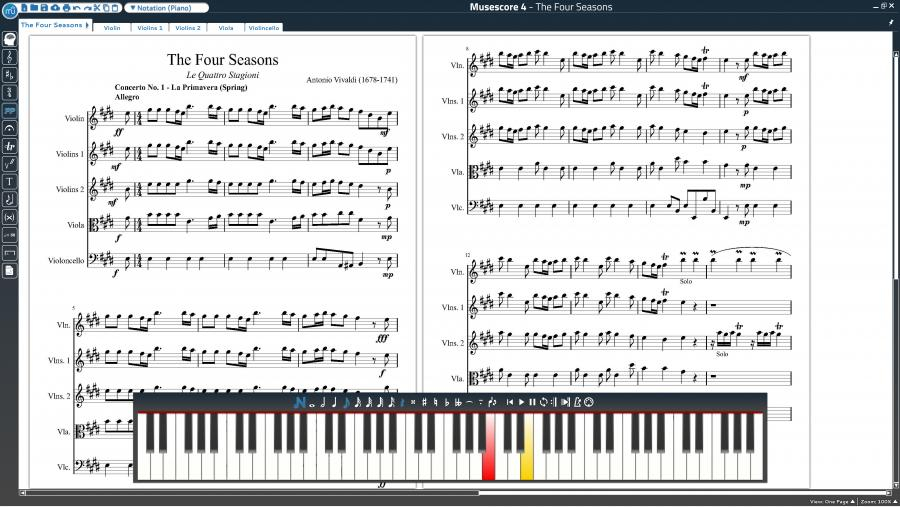
Task: Select the dynamics (pp) palette
Action: (10, 110)
